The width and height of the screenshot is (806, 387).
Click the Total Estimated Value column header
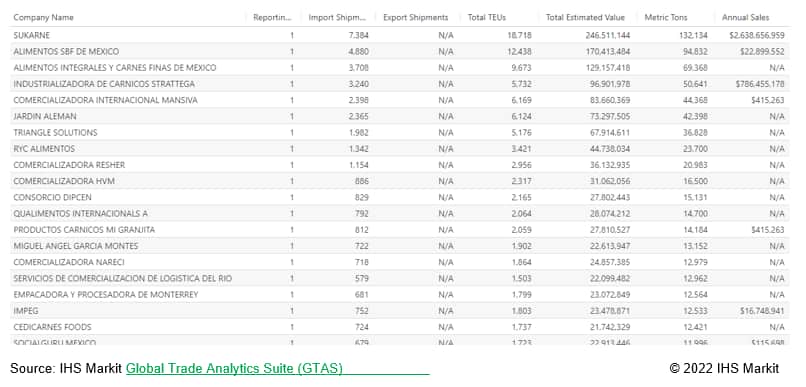point(585,17)
